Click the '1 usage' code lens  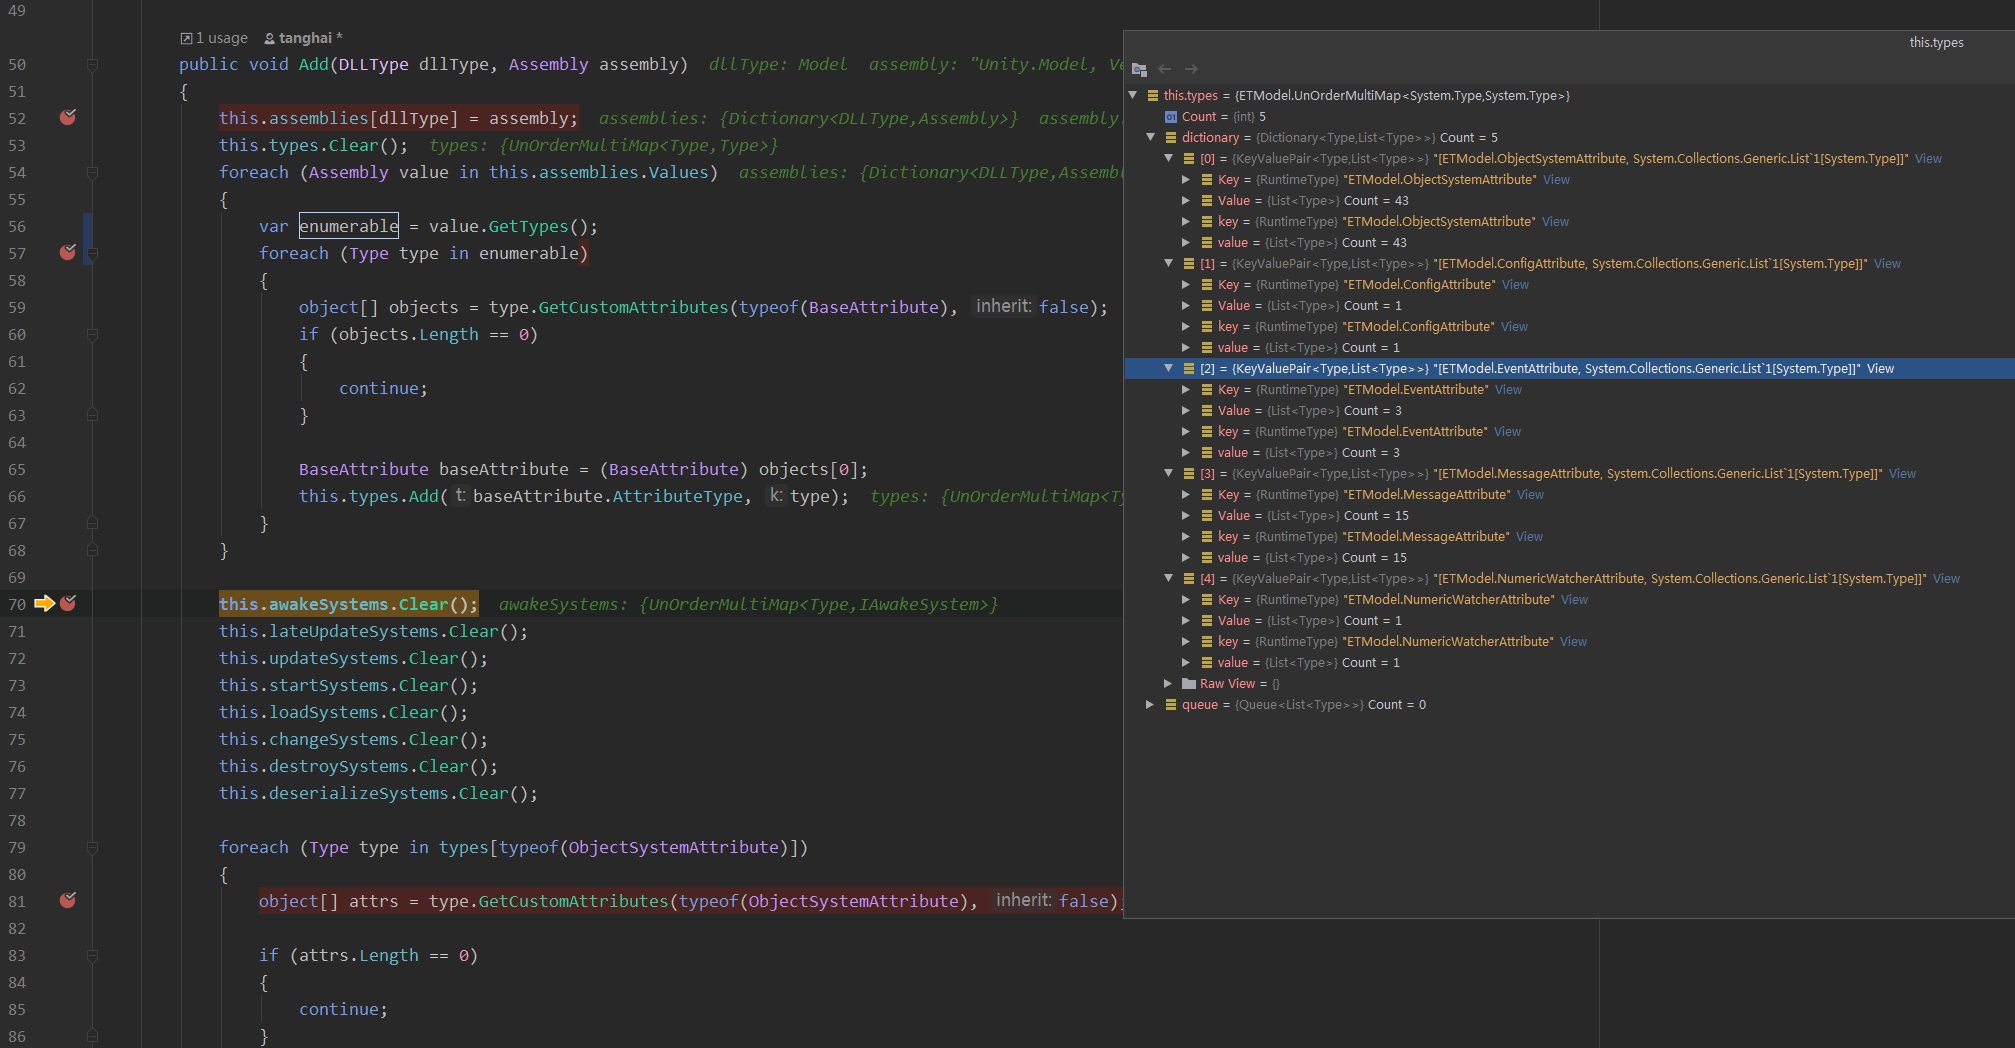pyautogui.click(x=214, y=38)
